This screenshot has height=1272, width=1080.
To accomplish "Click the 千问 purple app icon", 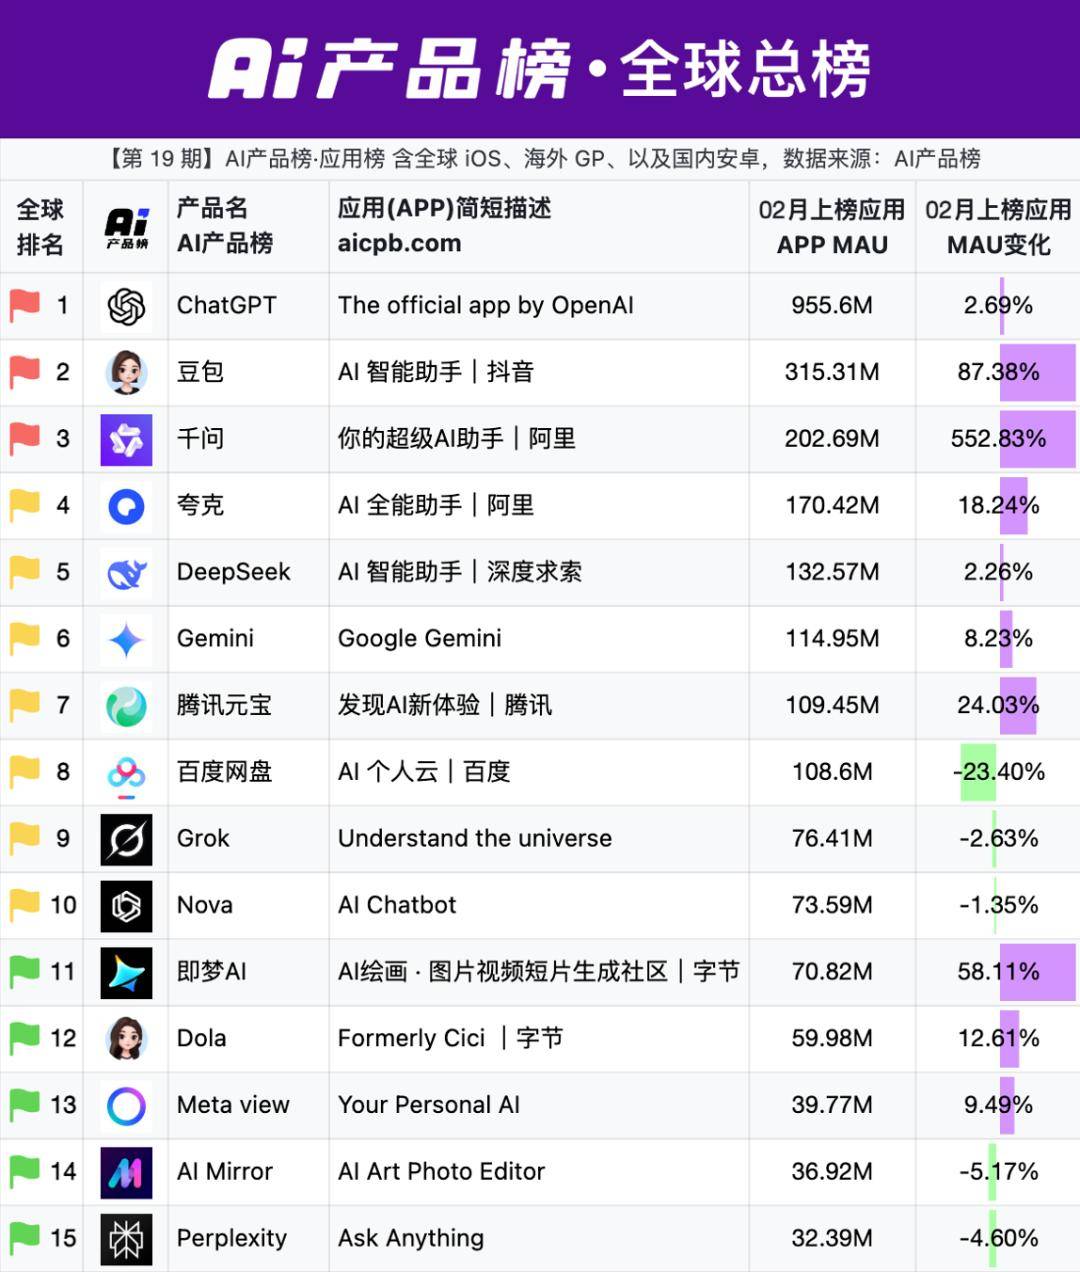I will (126, 440).
